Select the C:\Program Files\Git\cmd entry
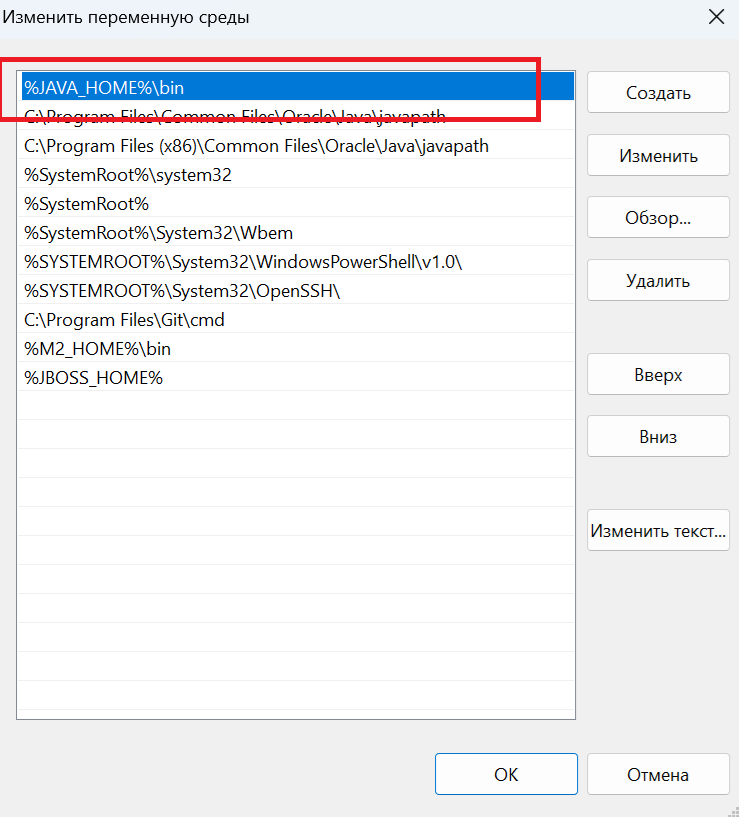This screenshot has width=739, height=819. [x=124, y=320]
